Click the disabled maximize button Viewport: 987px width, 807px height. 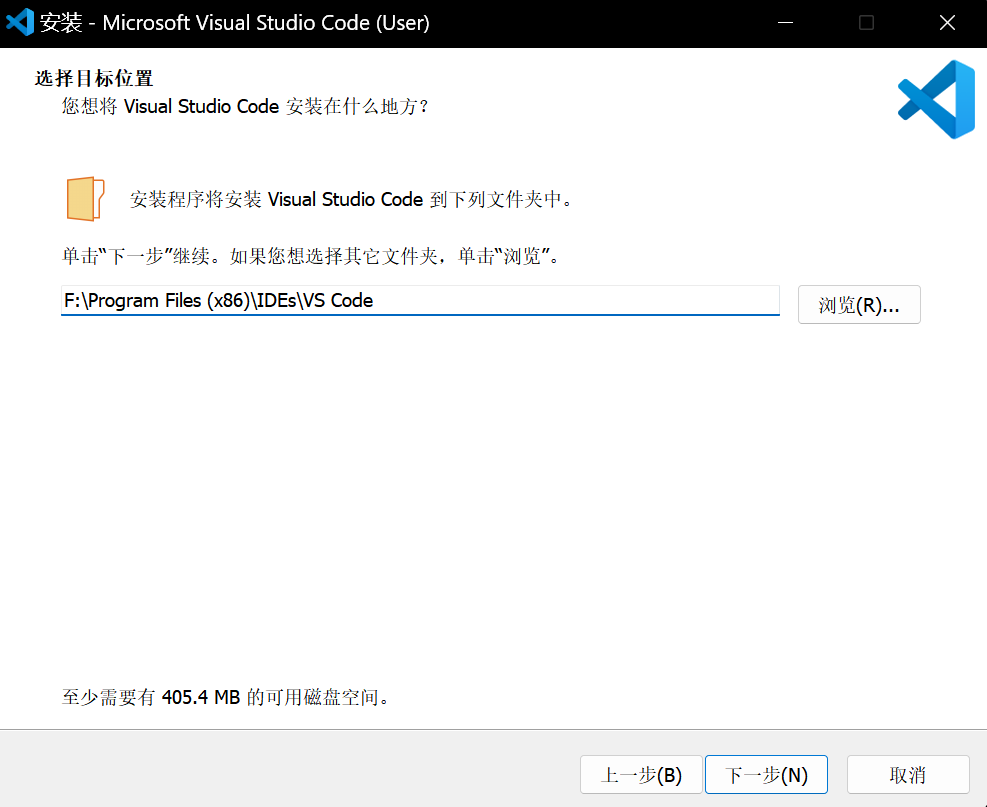pyautogui.click(x=866, y=23)
